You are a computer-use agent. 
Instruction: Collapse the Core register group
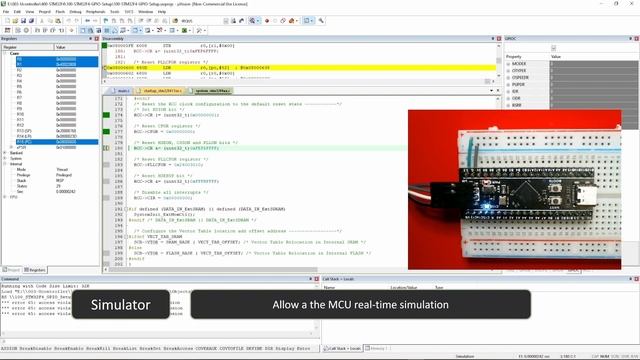[x=5, y=53]
